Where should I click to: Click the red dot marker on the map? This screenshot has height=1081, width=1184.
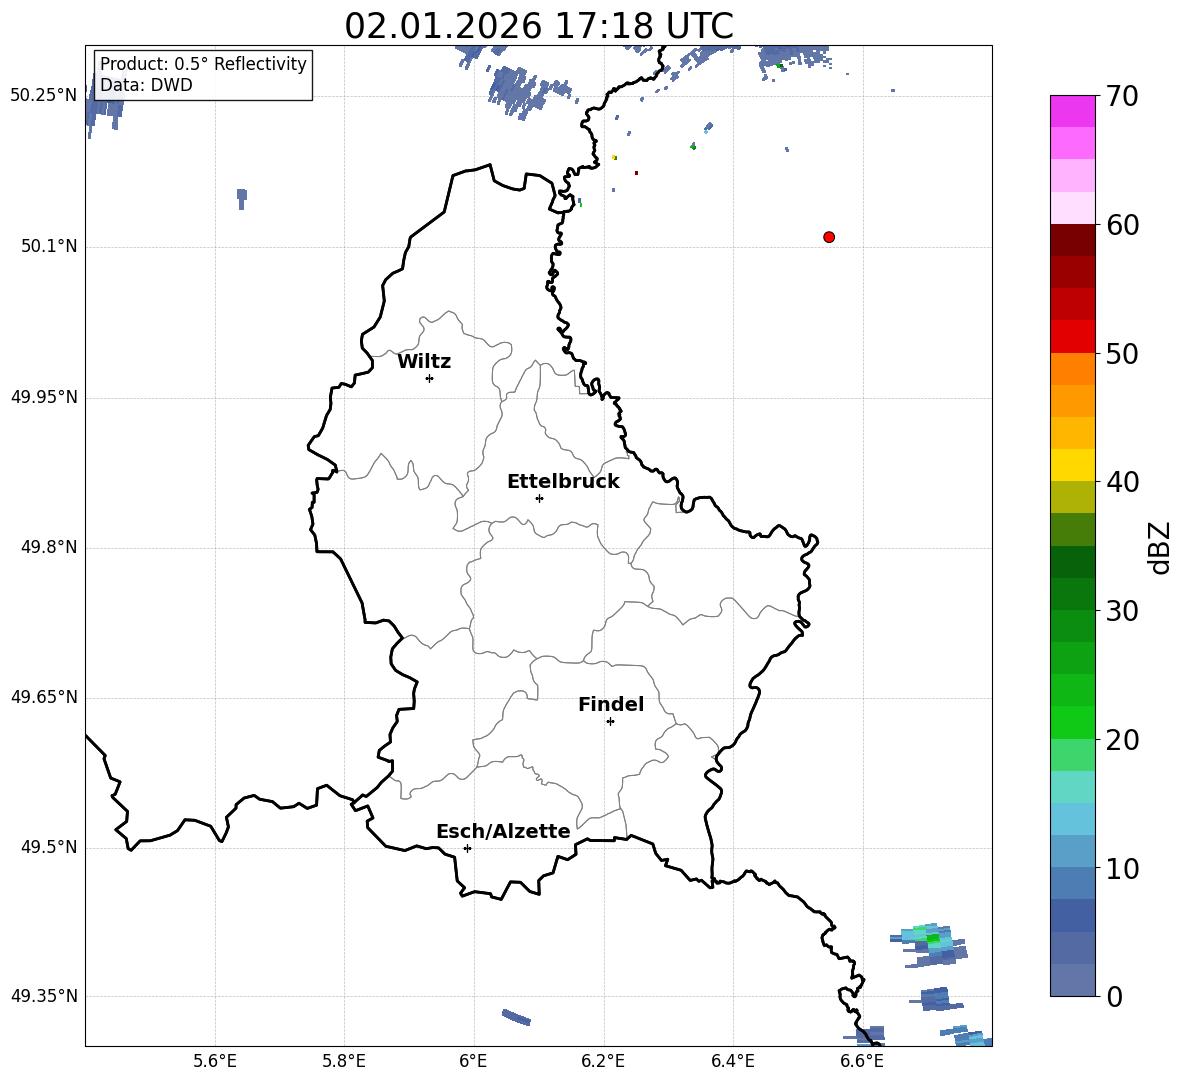[829, 237]
